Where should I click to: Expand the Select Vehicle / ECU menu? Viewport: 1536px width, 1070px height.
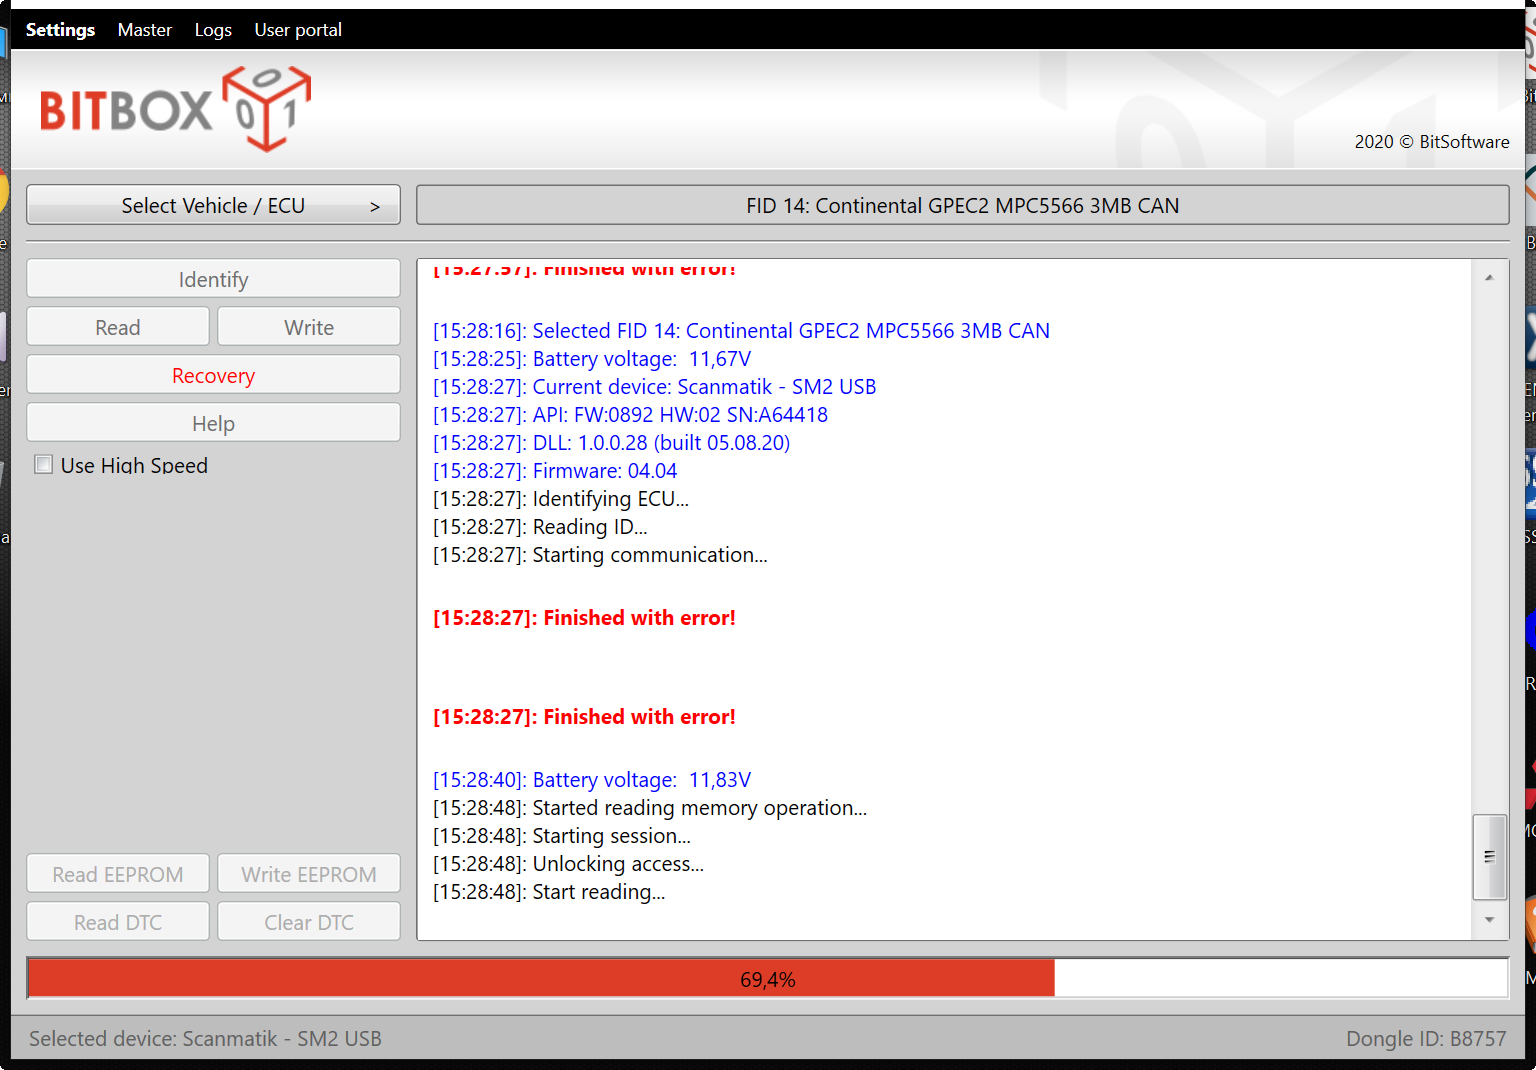[213, 205]
